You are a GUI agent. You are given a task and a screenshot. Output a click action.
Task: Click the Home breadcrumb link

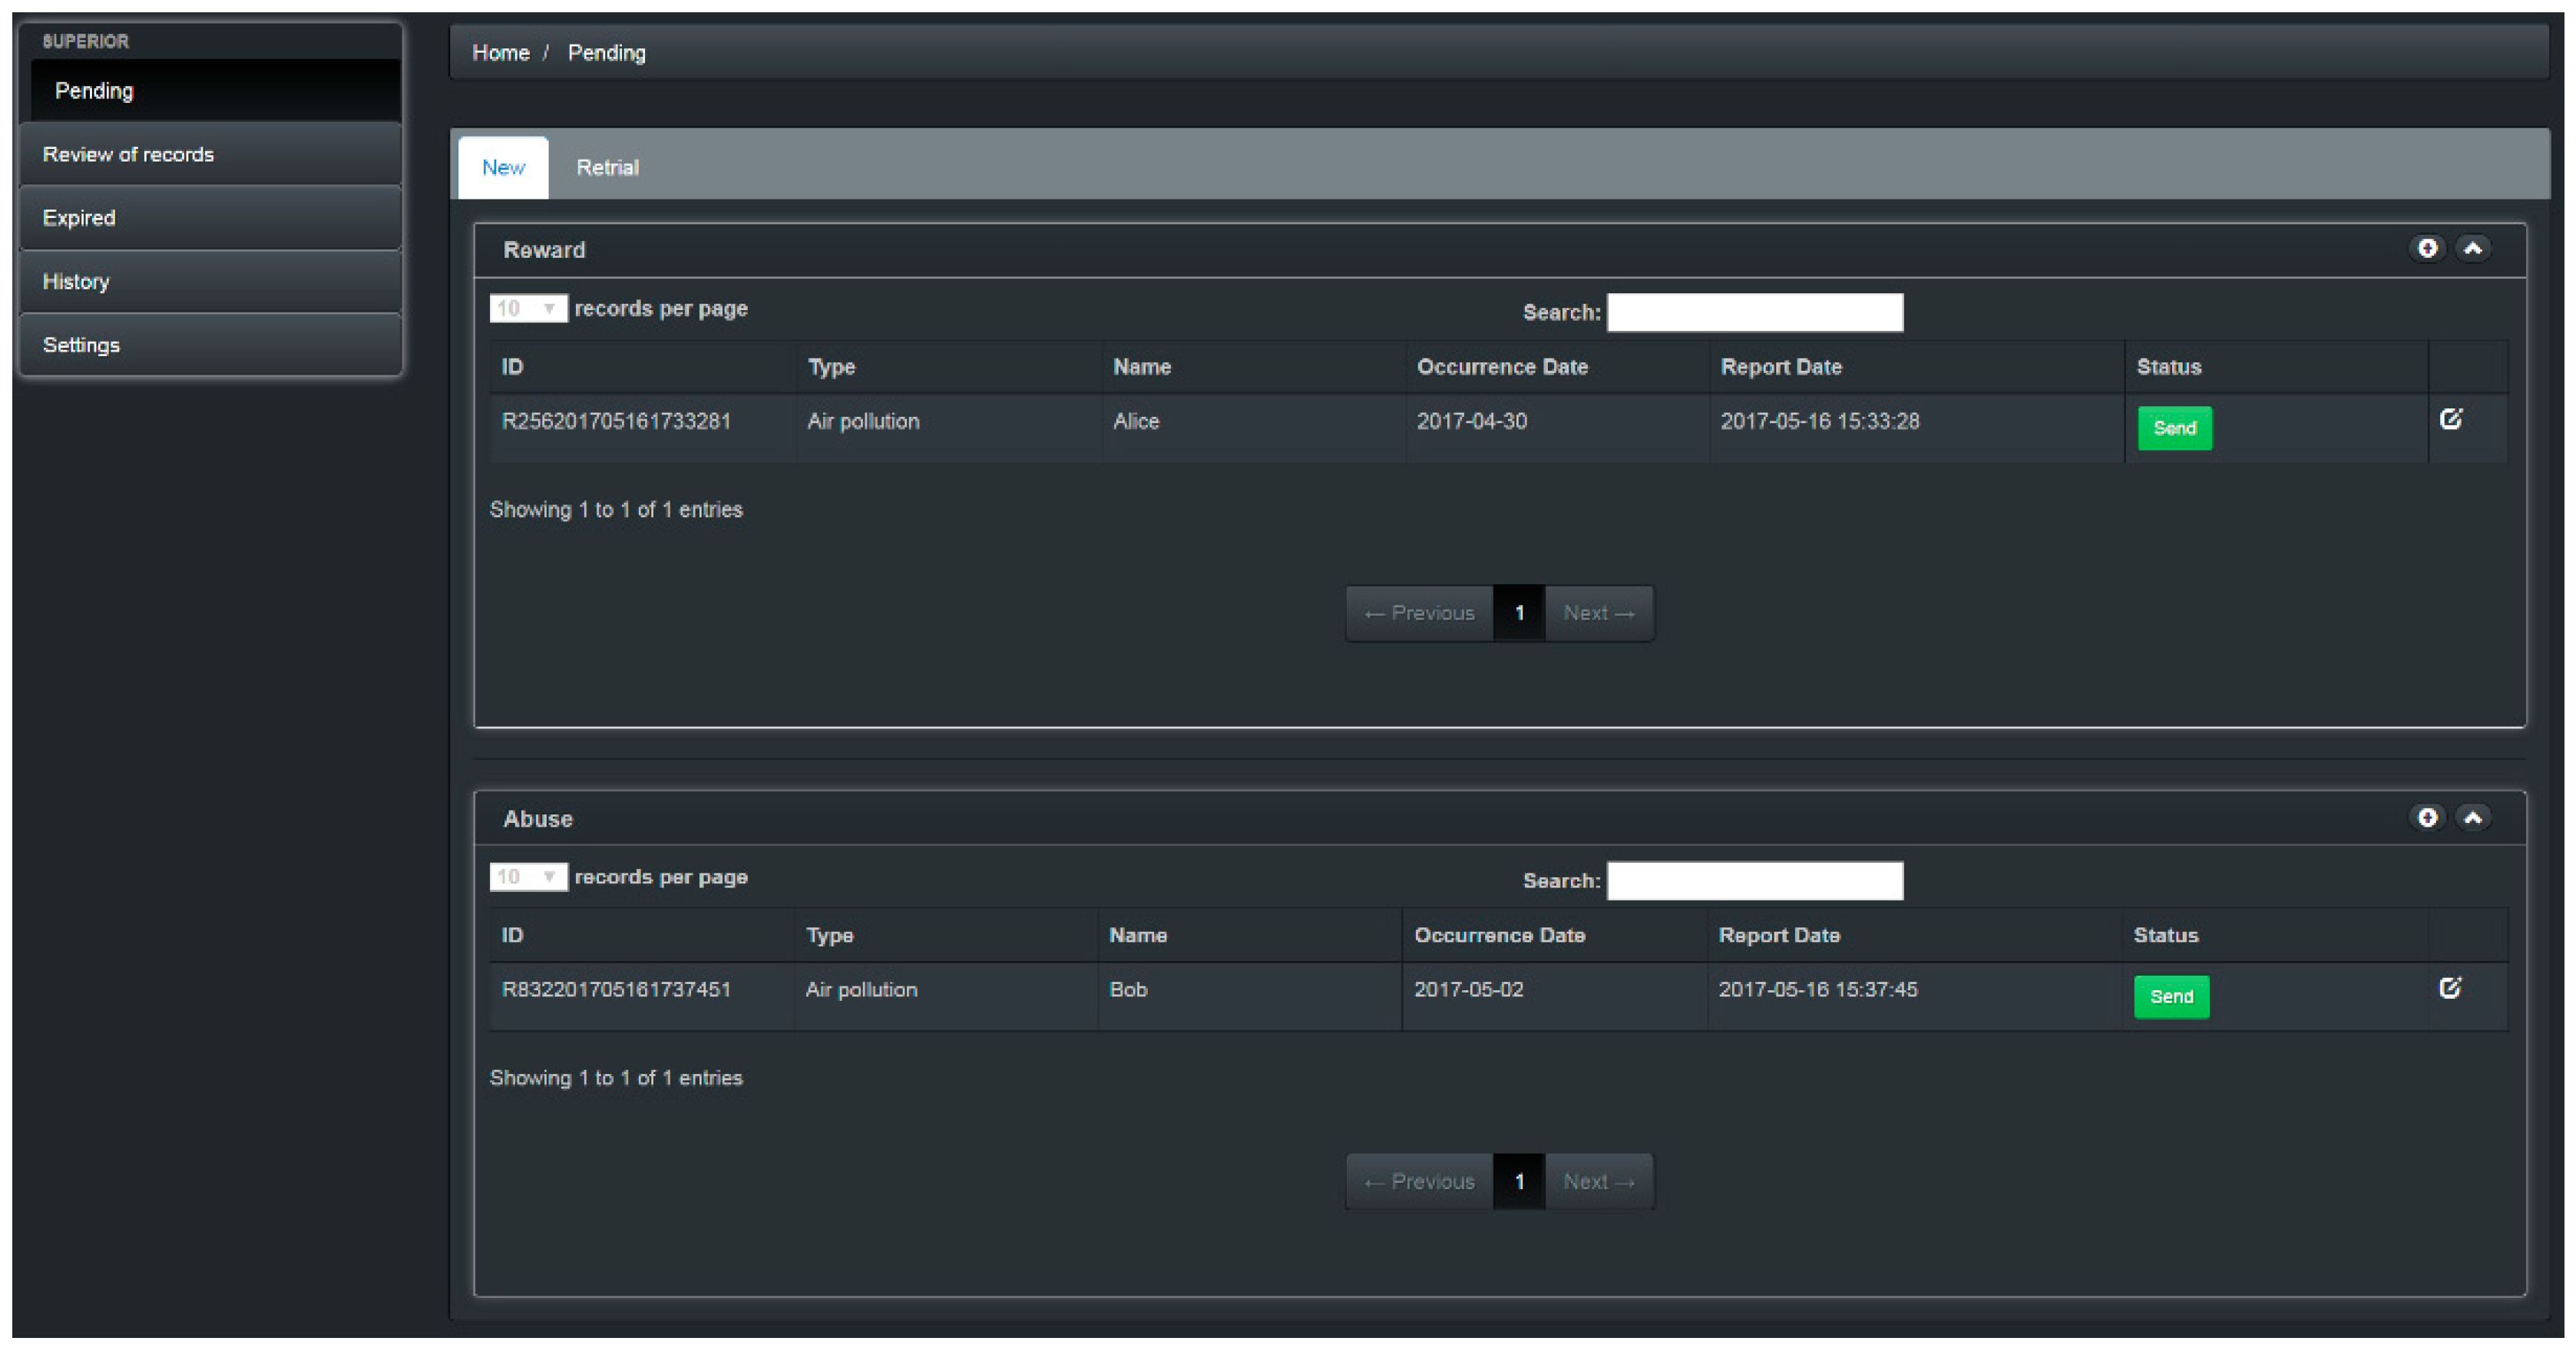(x=500, y=53)
